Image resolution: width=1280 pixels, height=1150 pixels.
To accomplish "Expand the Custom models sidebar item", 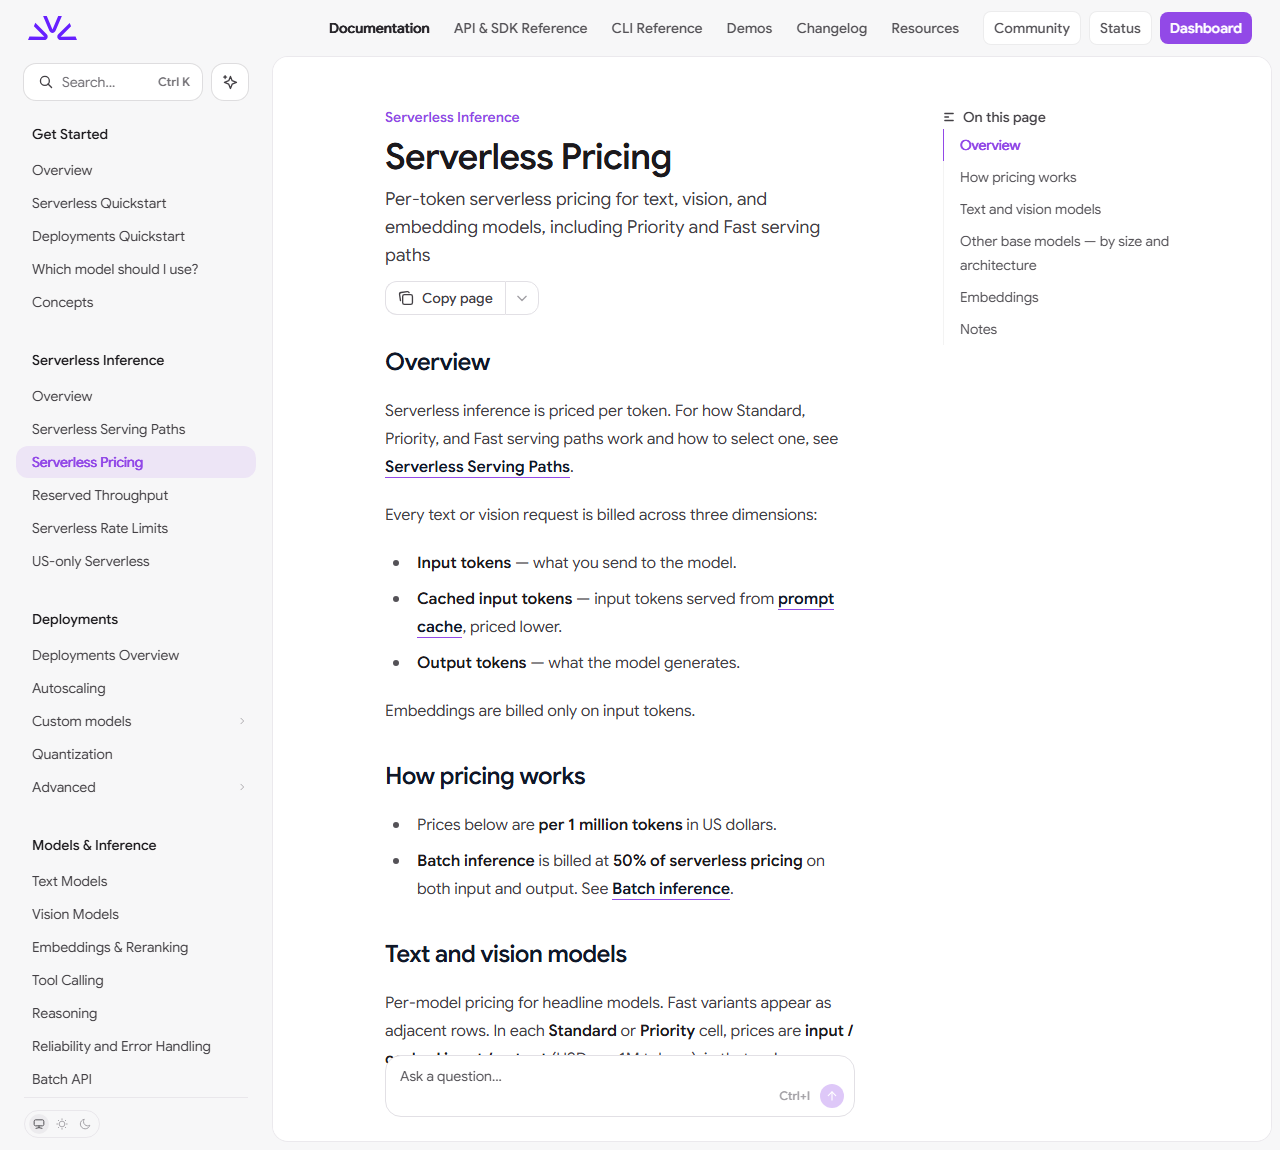I will coord(242,721).
